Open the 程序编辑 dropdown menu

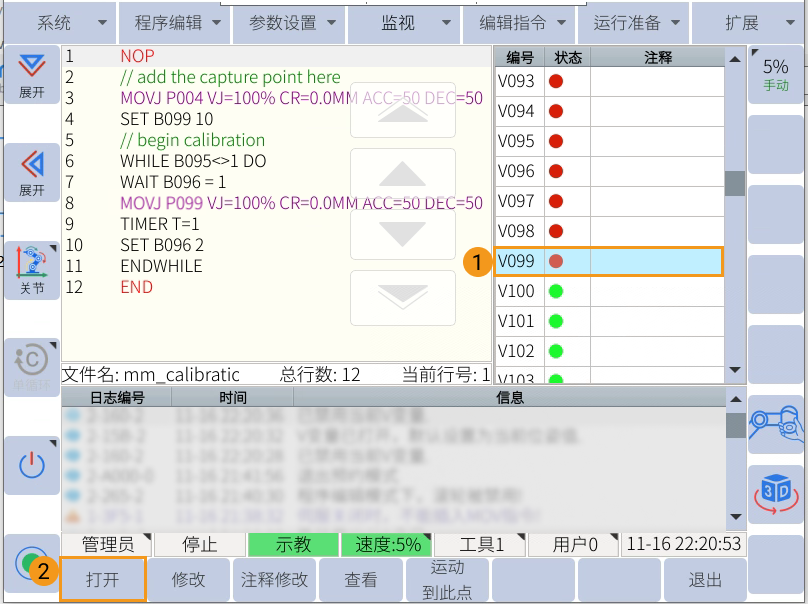[174, 23]
